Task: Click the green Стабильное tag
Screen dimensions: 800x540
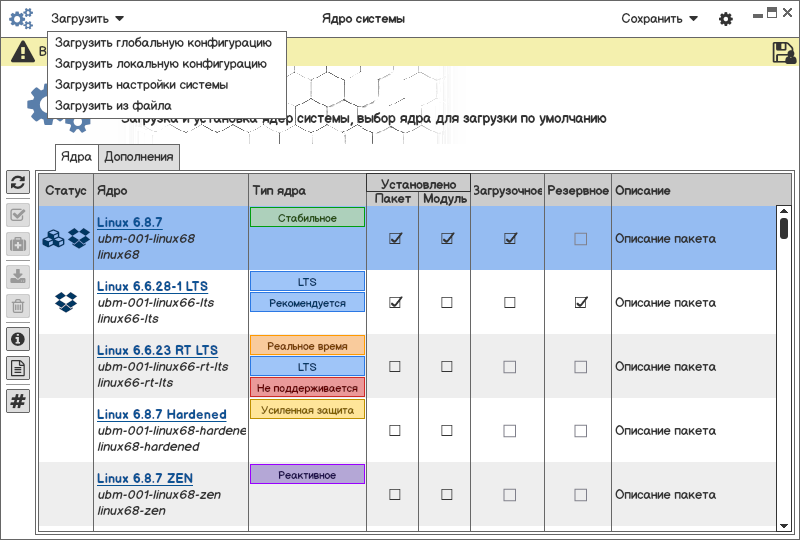Action: (x=307, y=217)
